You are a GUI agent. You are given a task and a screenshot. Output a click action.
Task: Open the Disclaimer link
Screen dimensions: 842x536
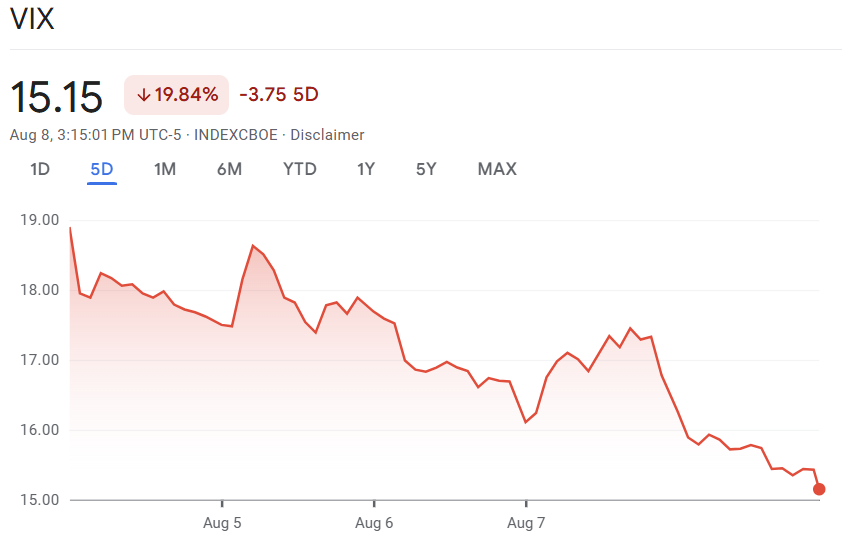(327, 135)
